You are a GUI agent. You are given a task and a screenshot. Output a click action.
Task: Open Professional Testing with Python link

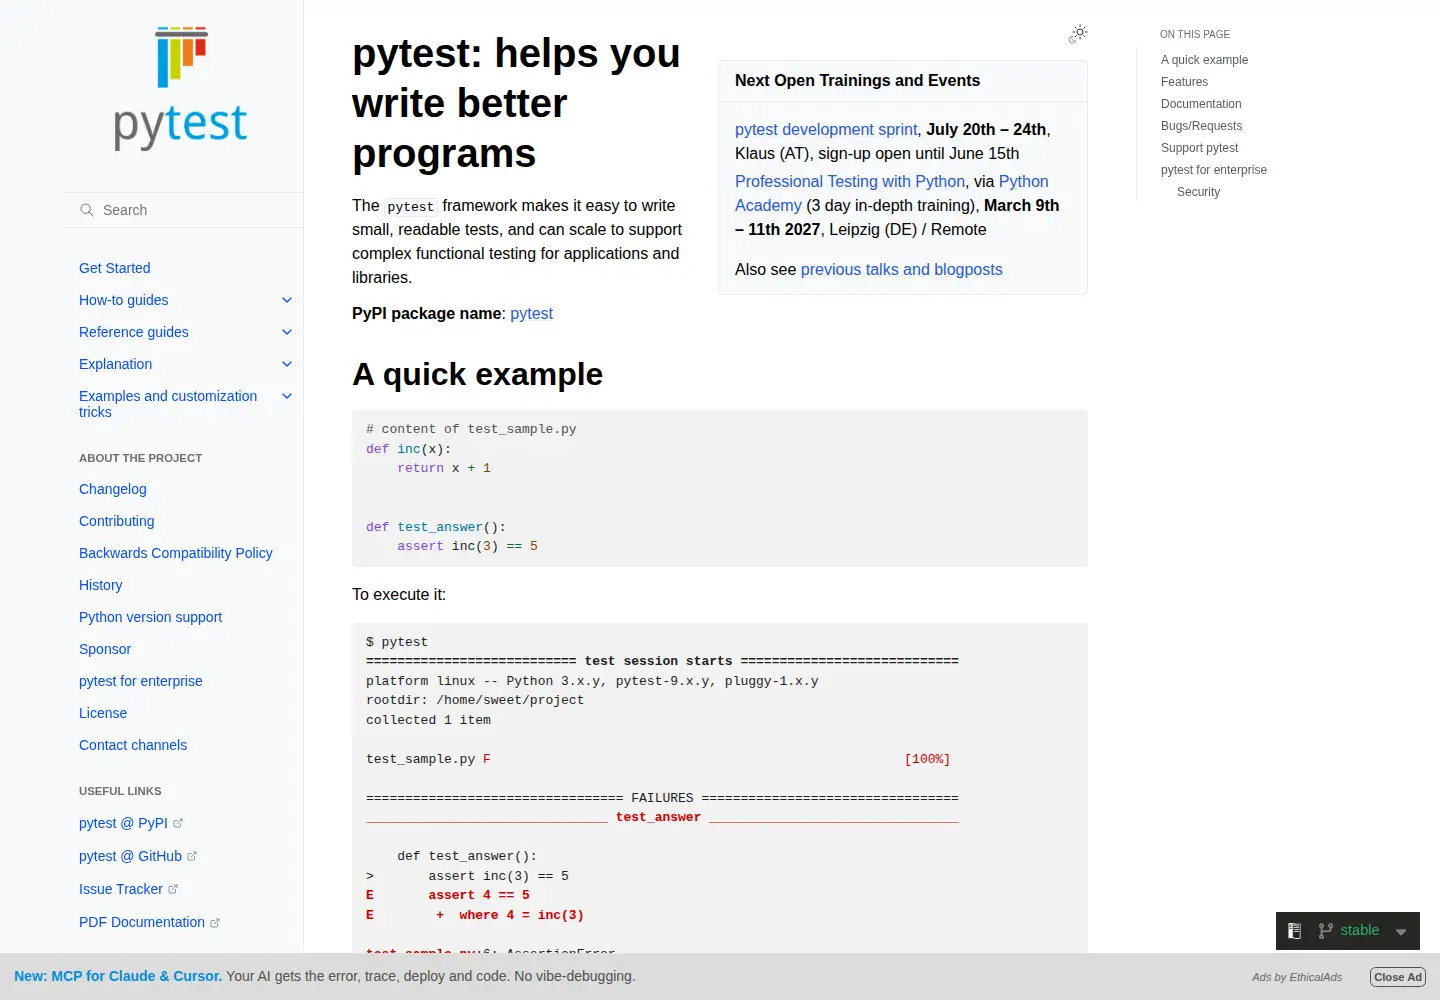click(x=850, y=181)
